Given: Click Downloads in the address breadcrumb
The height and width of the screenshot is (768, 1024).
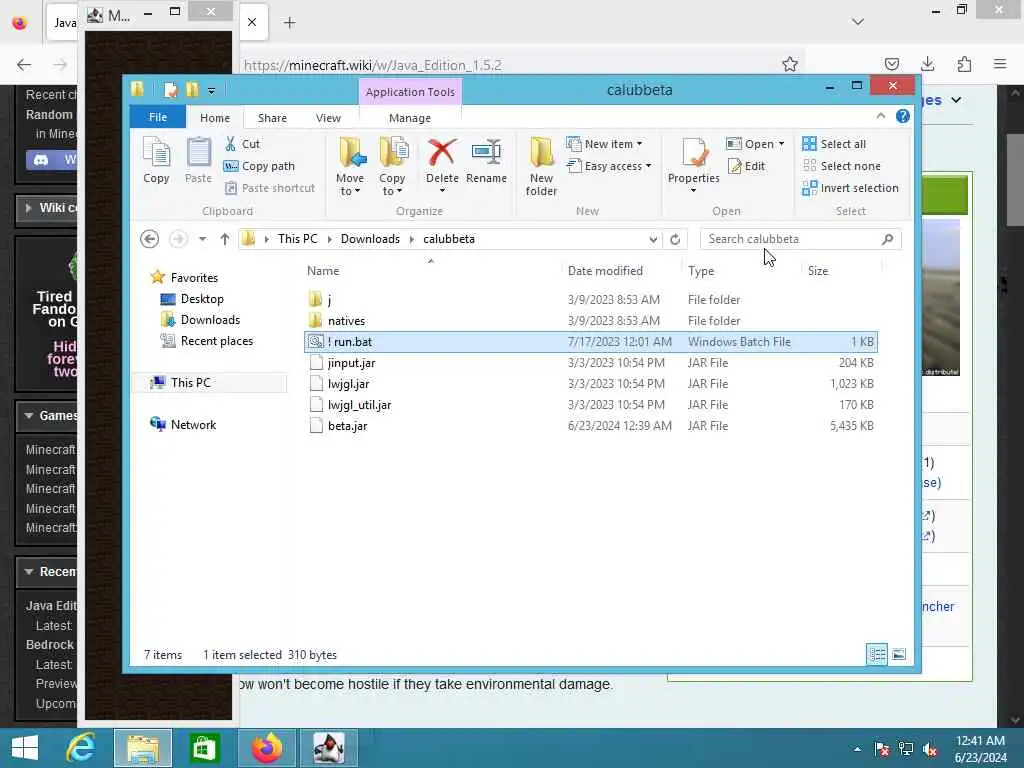Looking at the screenshot, I should pyautogui.click(x=370, y=239).
